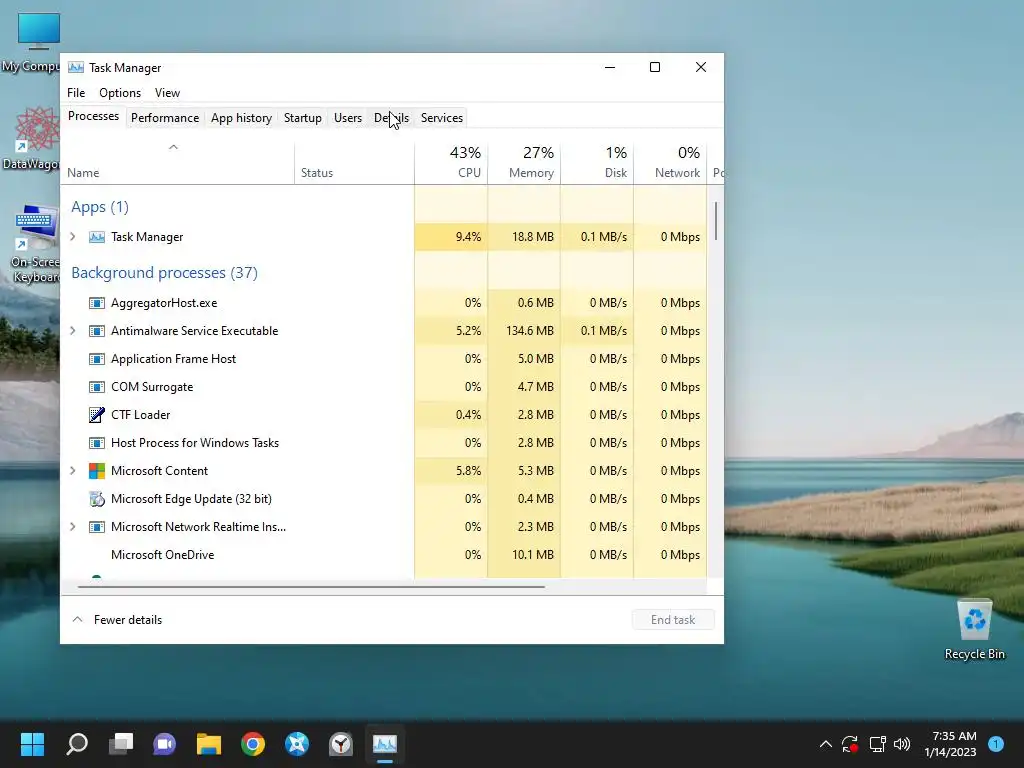
Task: Expand the Microsoft Content row
Action: pyautogui.click(x=73, y=471)
